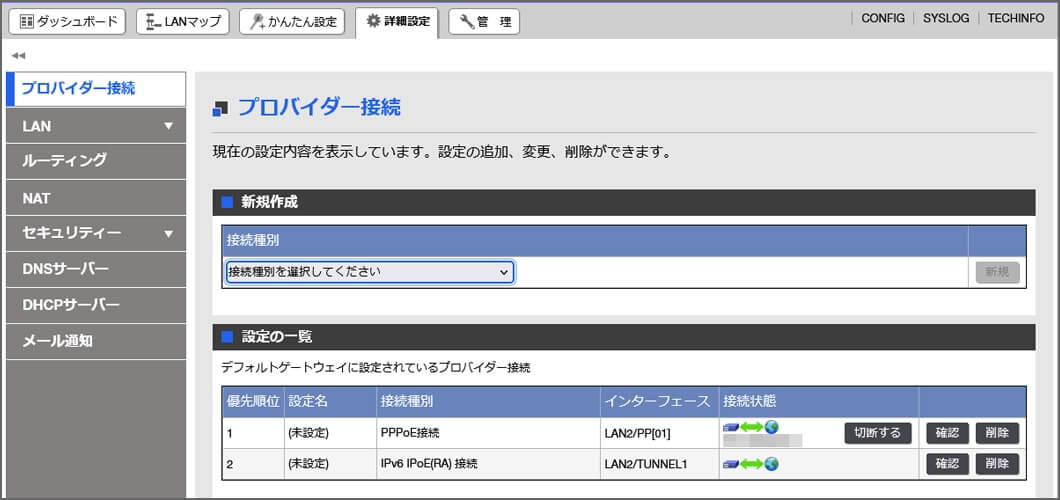This screenshot has width=1060, height=500.
Task: Select プロバイダー接続 in sidebar
Action: [x=95, y=89]
